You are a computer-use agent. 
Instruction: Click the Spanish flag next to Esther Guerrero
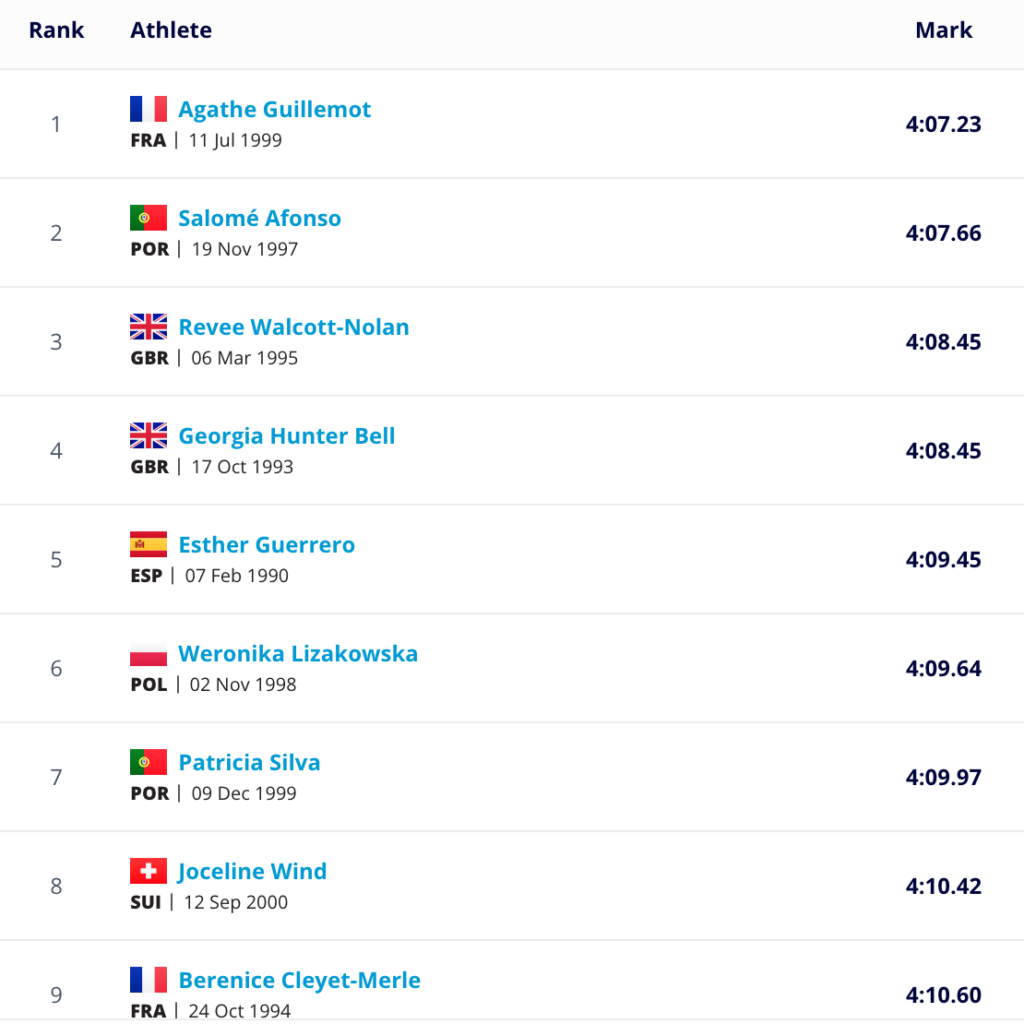pyautogui.click(x=148, y=545)
